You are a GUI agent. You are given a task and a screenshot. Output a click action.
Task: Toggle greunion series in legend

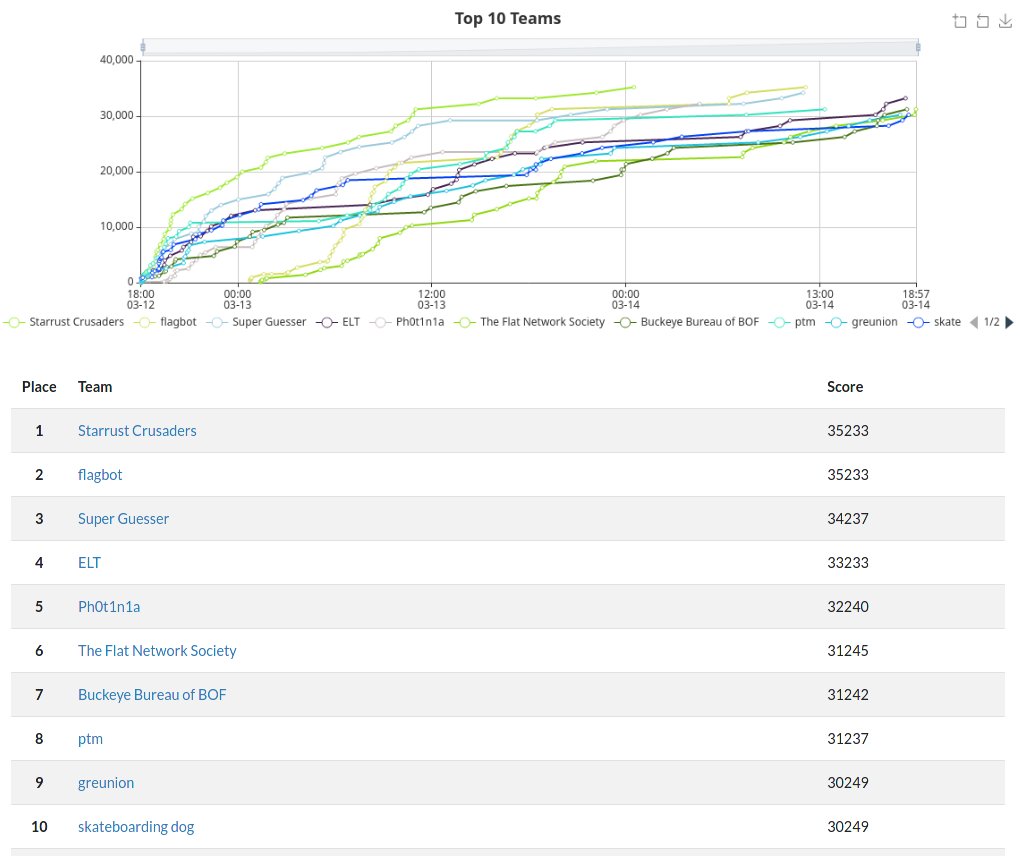[x=861, y=322]
